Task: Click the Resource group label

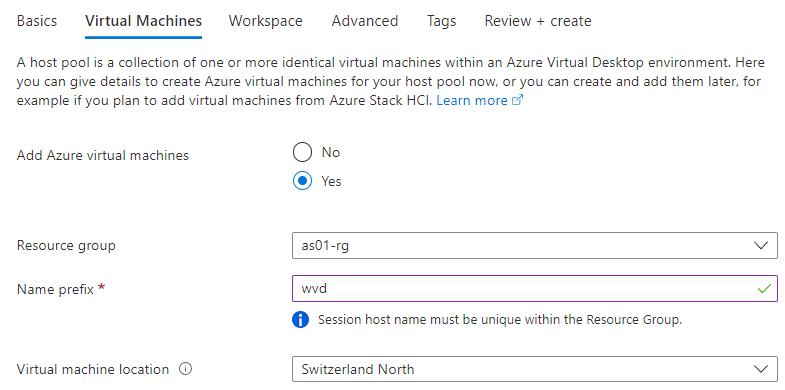Action: 66,246
